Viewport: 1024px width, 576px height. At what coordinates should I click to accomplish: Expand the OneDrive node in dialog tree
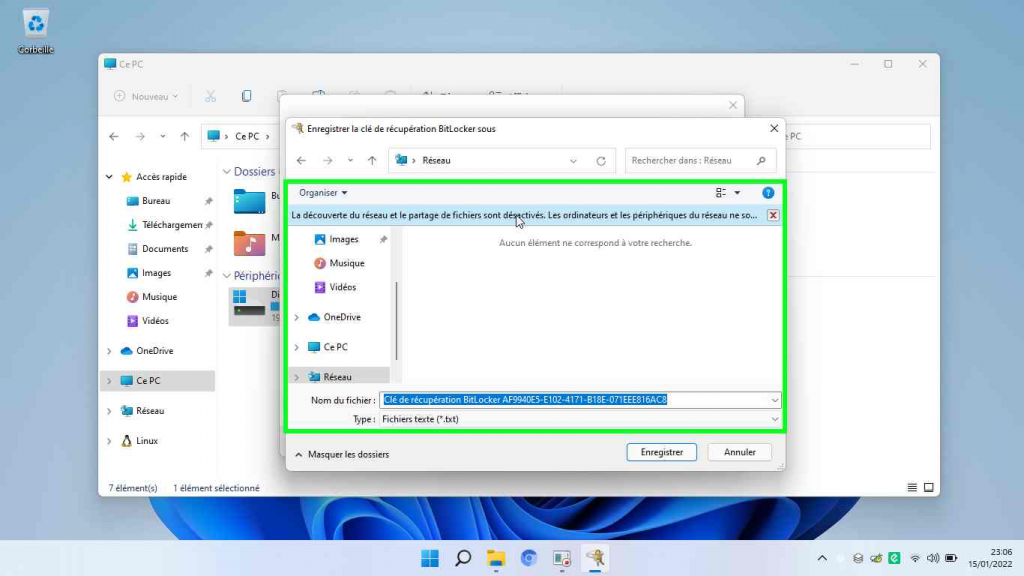click(297, 318)
